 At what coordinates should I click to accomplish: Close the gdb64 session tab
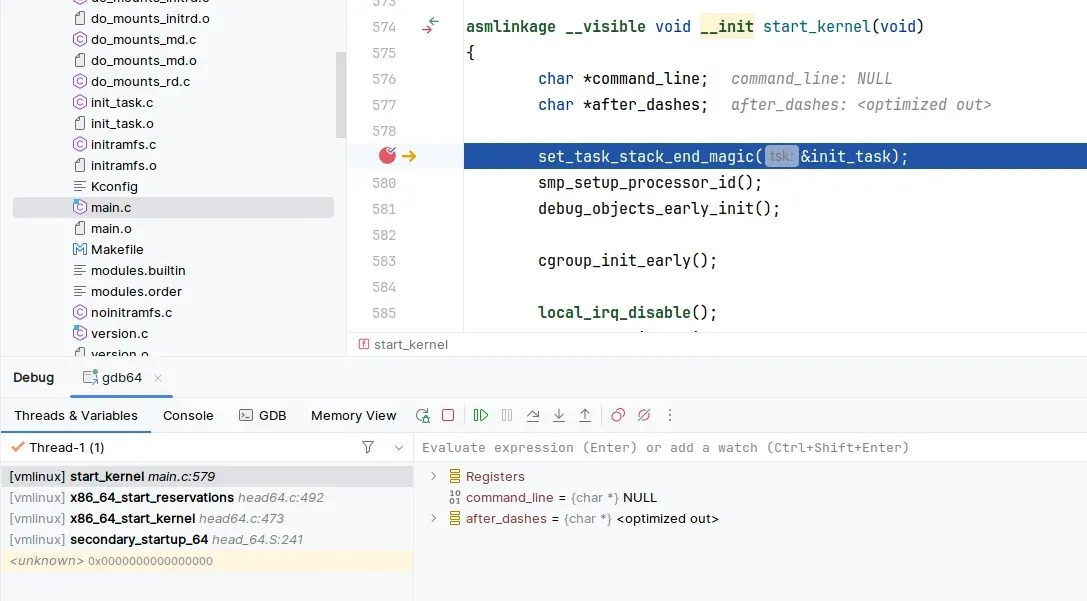(158, 378)
